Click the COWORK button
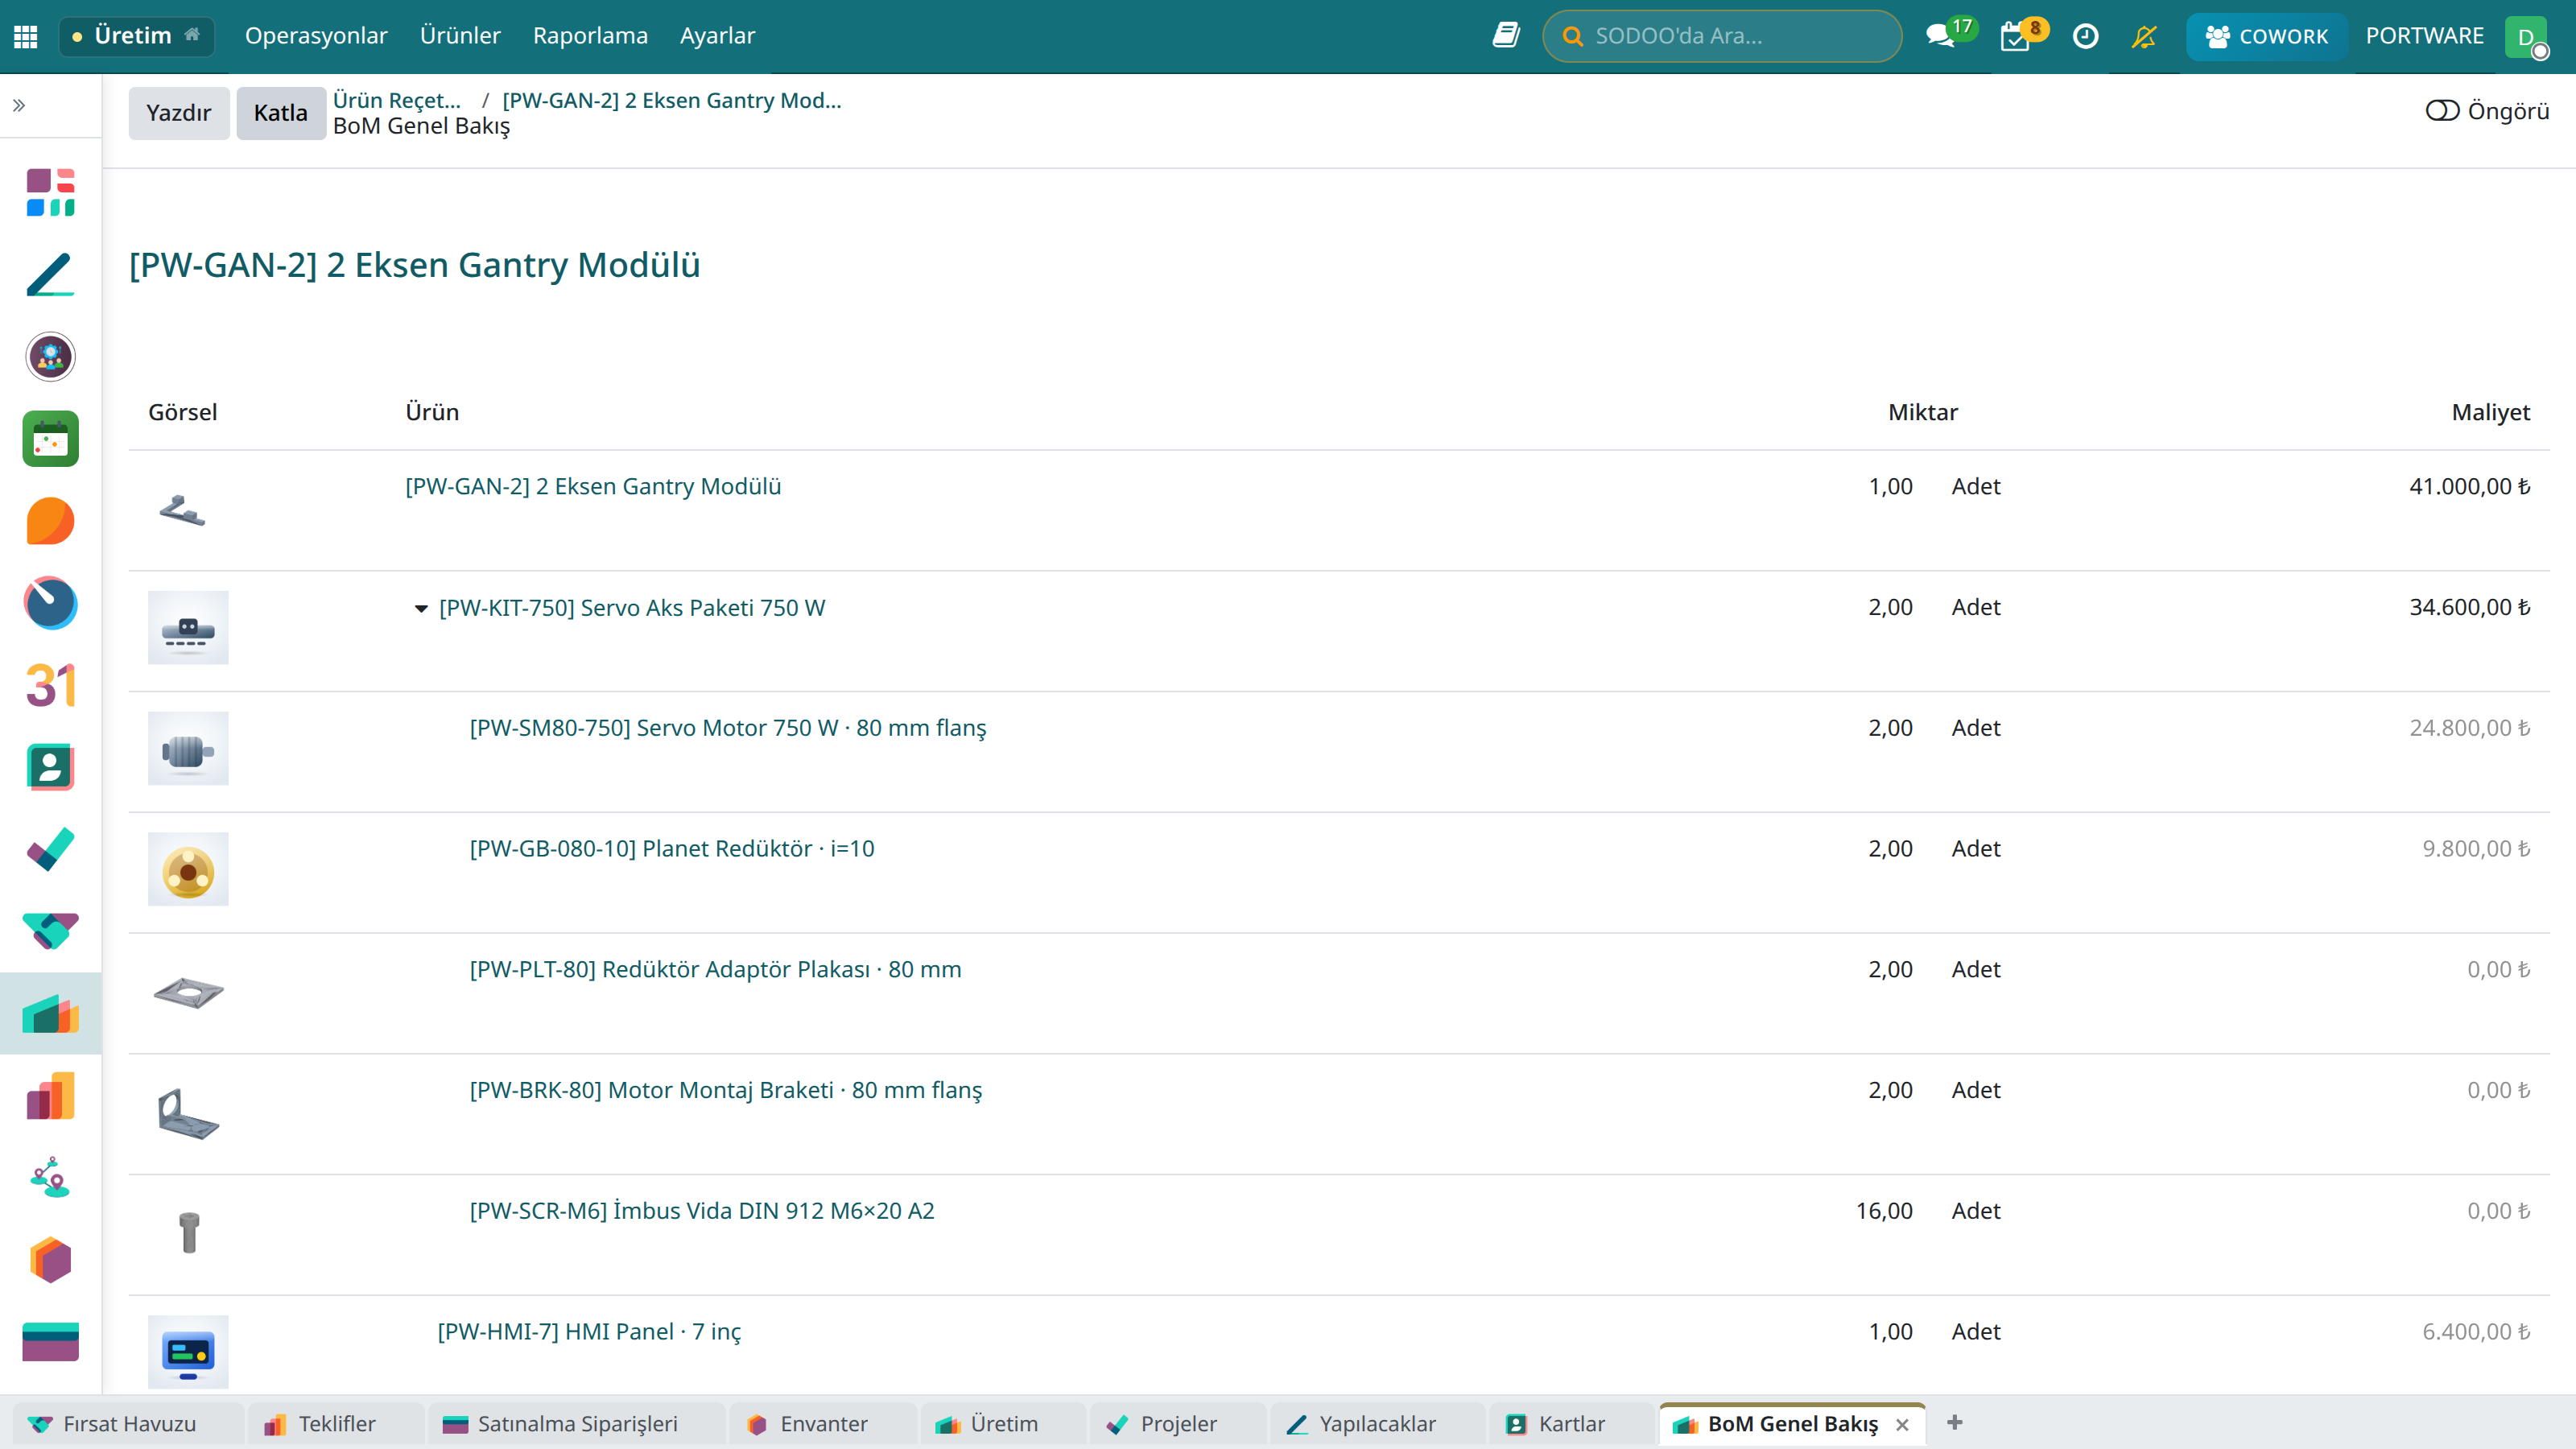The image size is (2576, 1449). click(x=2265, y=36)
